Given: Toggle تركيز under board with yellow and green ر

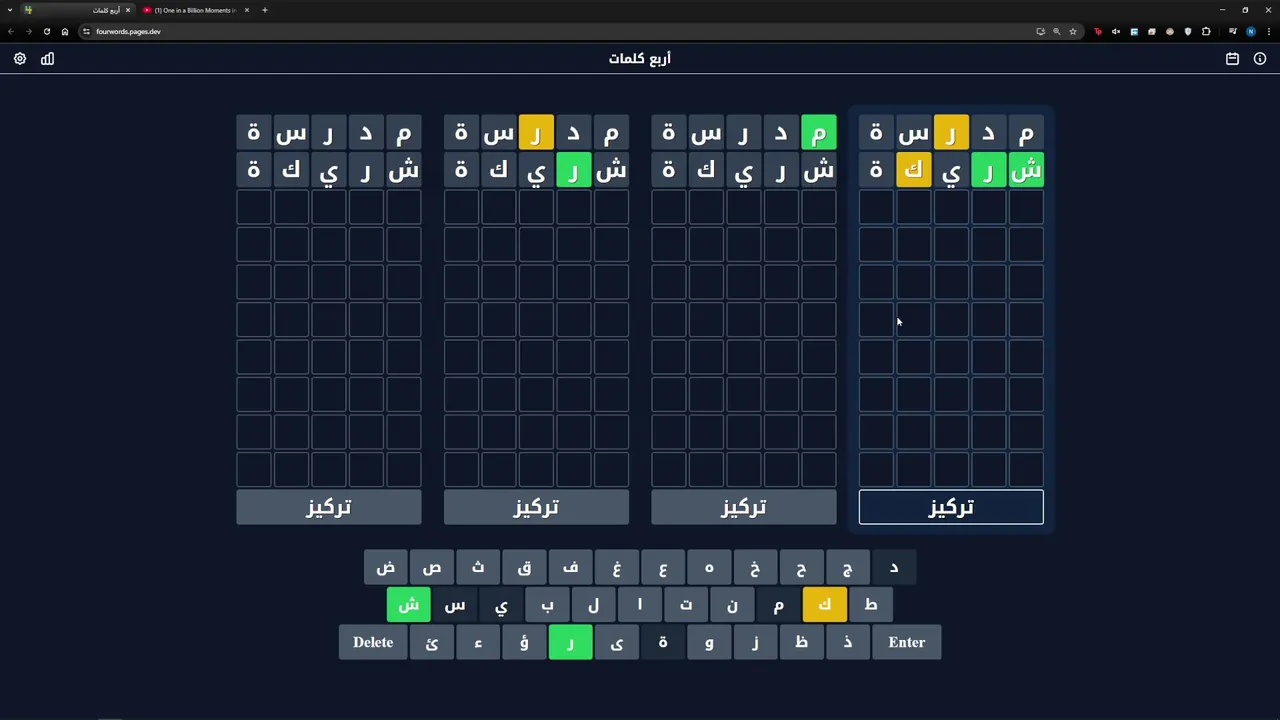Looking at the screenshot, I should coord(536,507).
